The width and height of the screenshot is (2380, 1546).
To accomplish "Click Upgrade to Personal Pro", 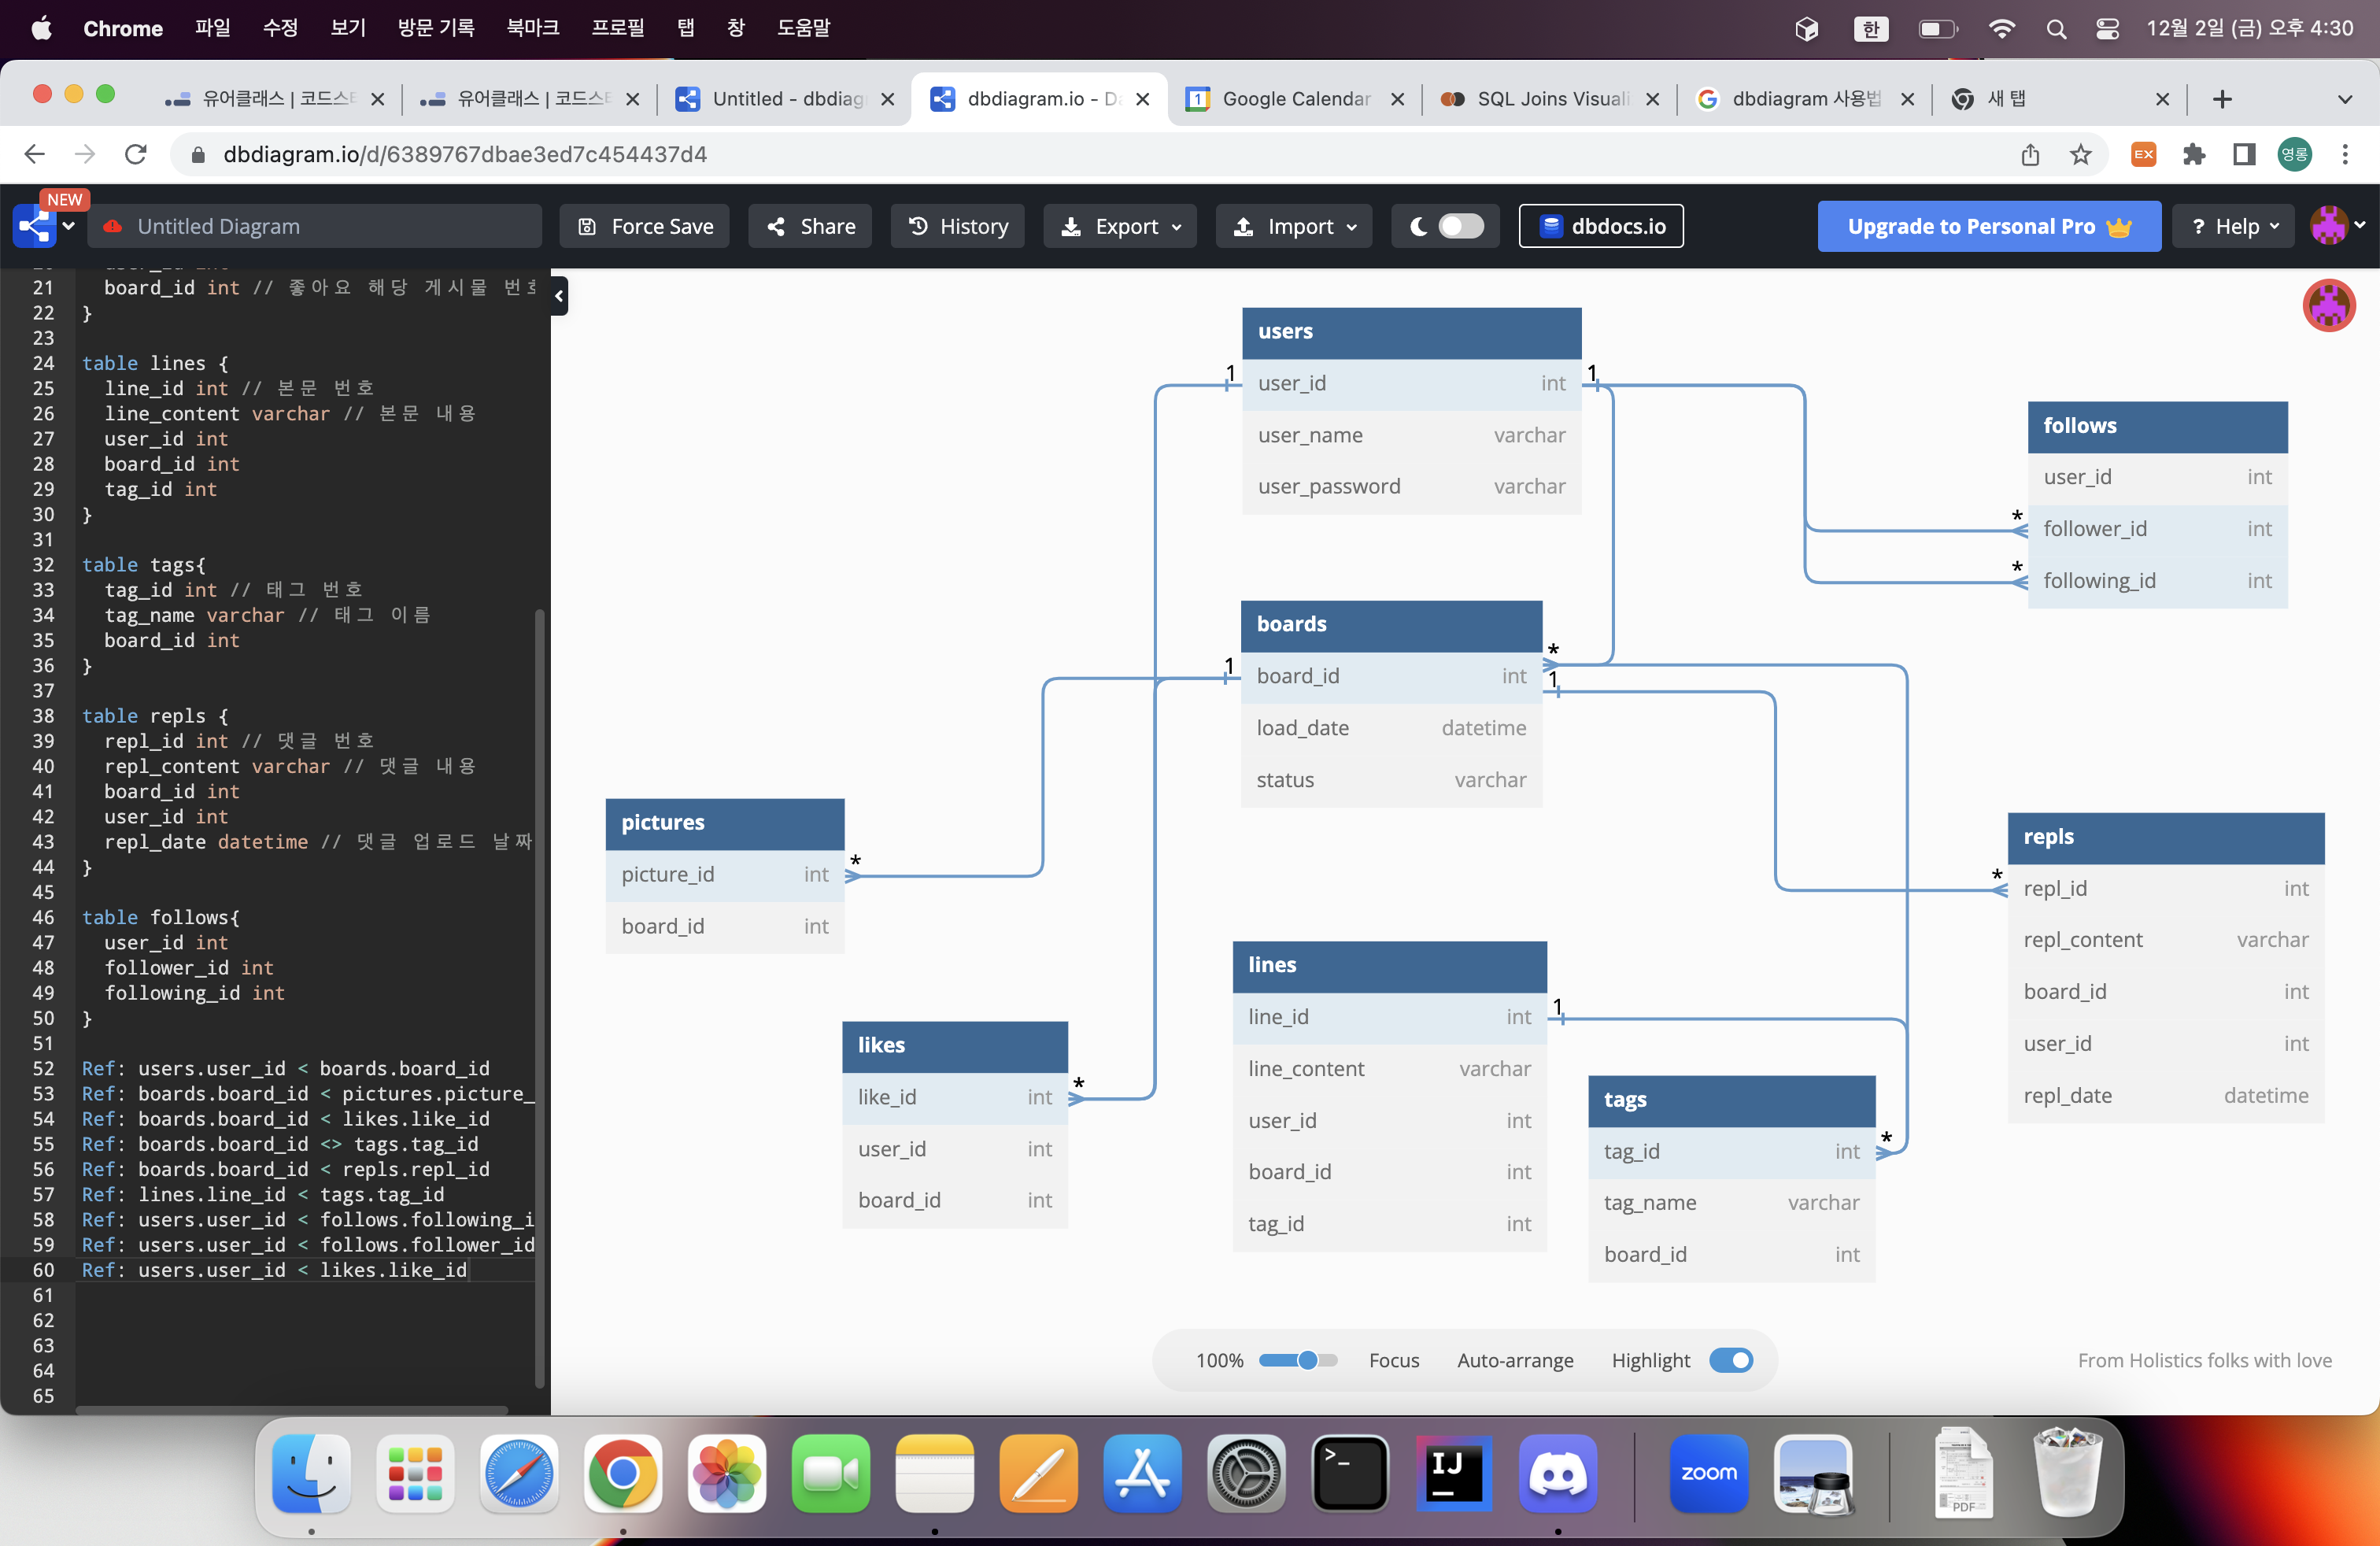I will pos(1989,226).
